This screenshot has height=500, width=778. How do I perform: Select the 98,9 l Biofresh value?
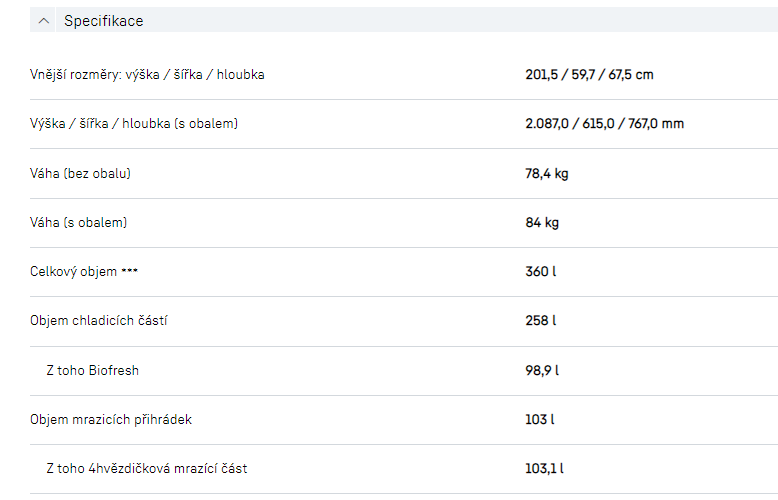tap(542, 371)
